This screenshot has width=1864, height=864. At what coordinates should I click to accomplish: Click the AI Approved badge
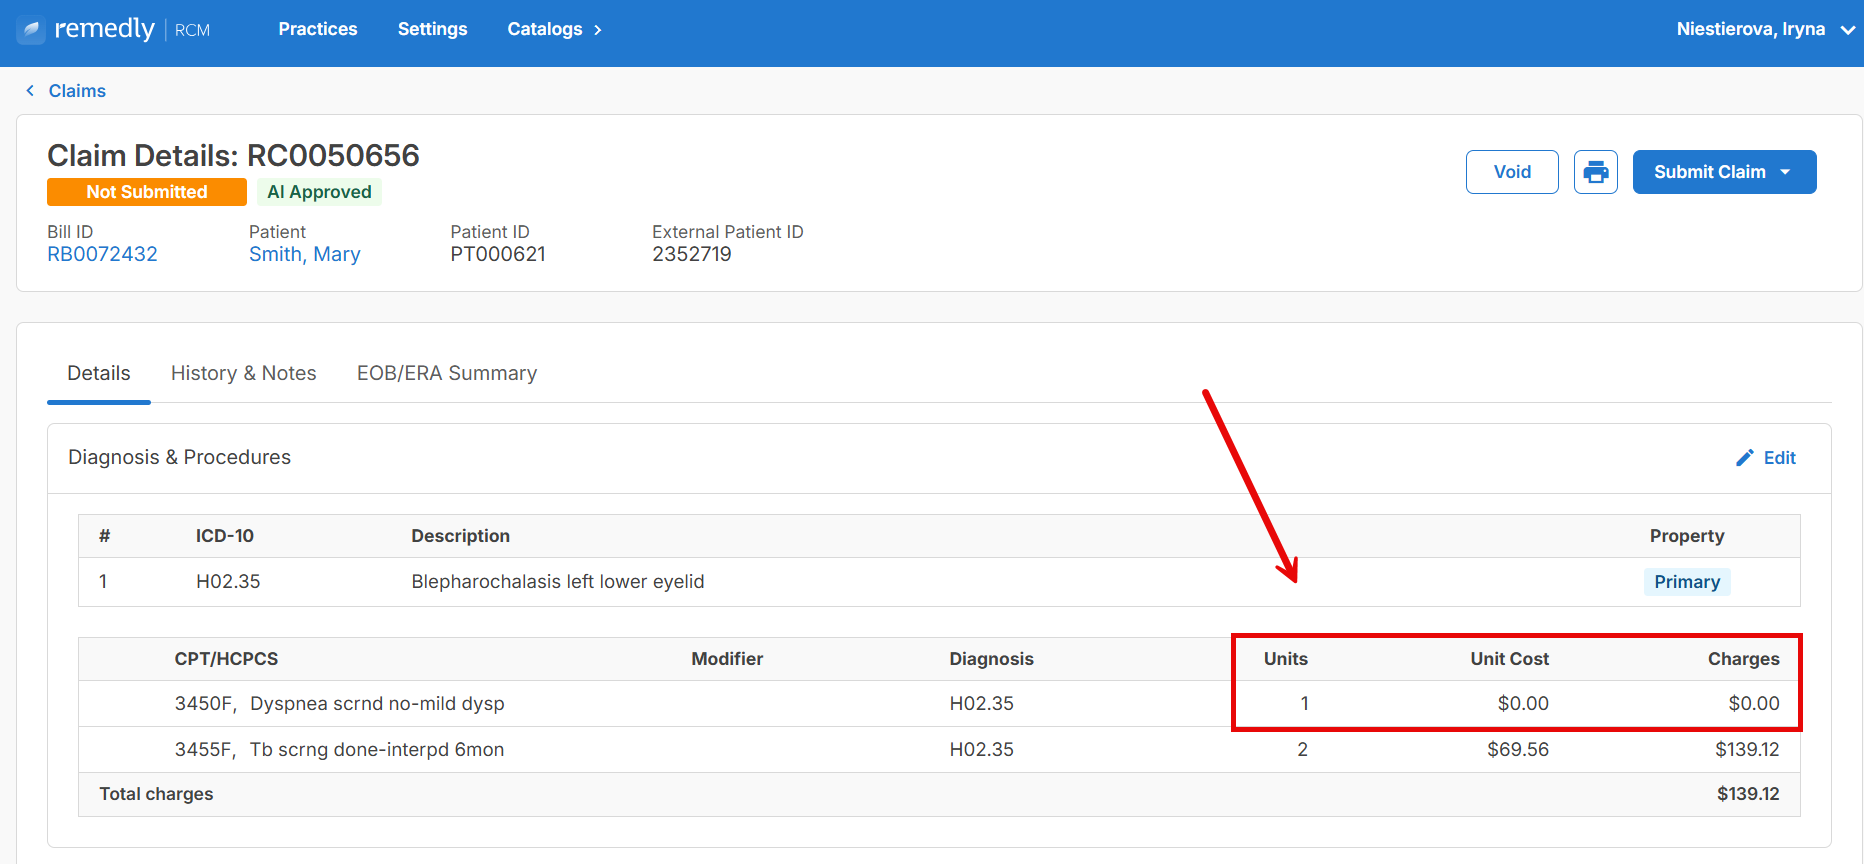[319, 192]
